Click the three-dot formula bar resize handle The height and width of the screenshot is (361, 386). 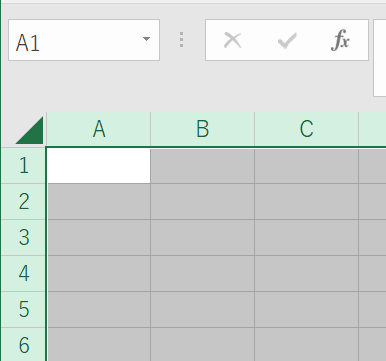[181, 40]
